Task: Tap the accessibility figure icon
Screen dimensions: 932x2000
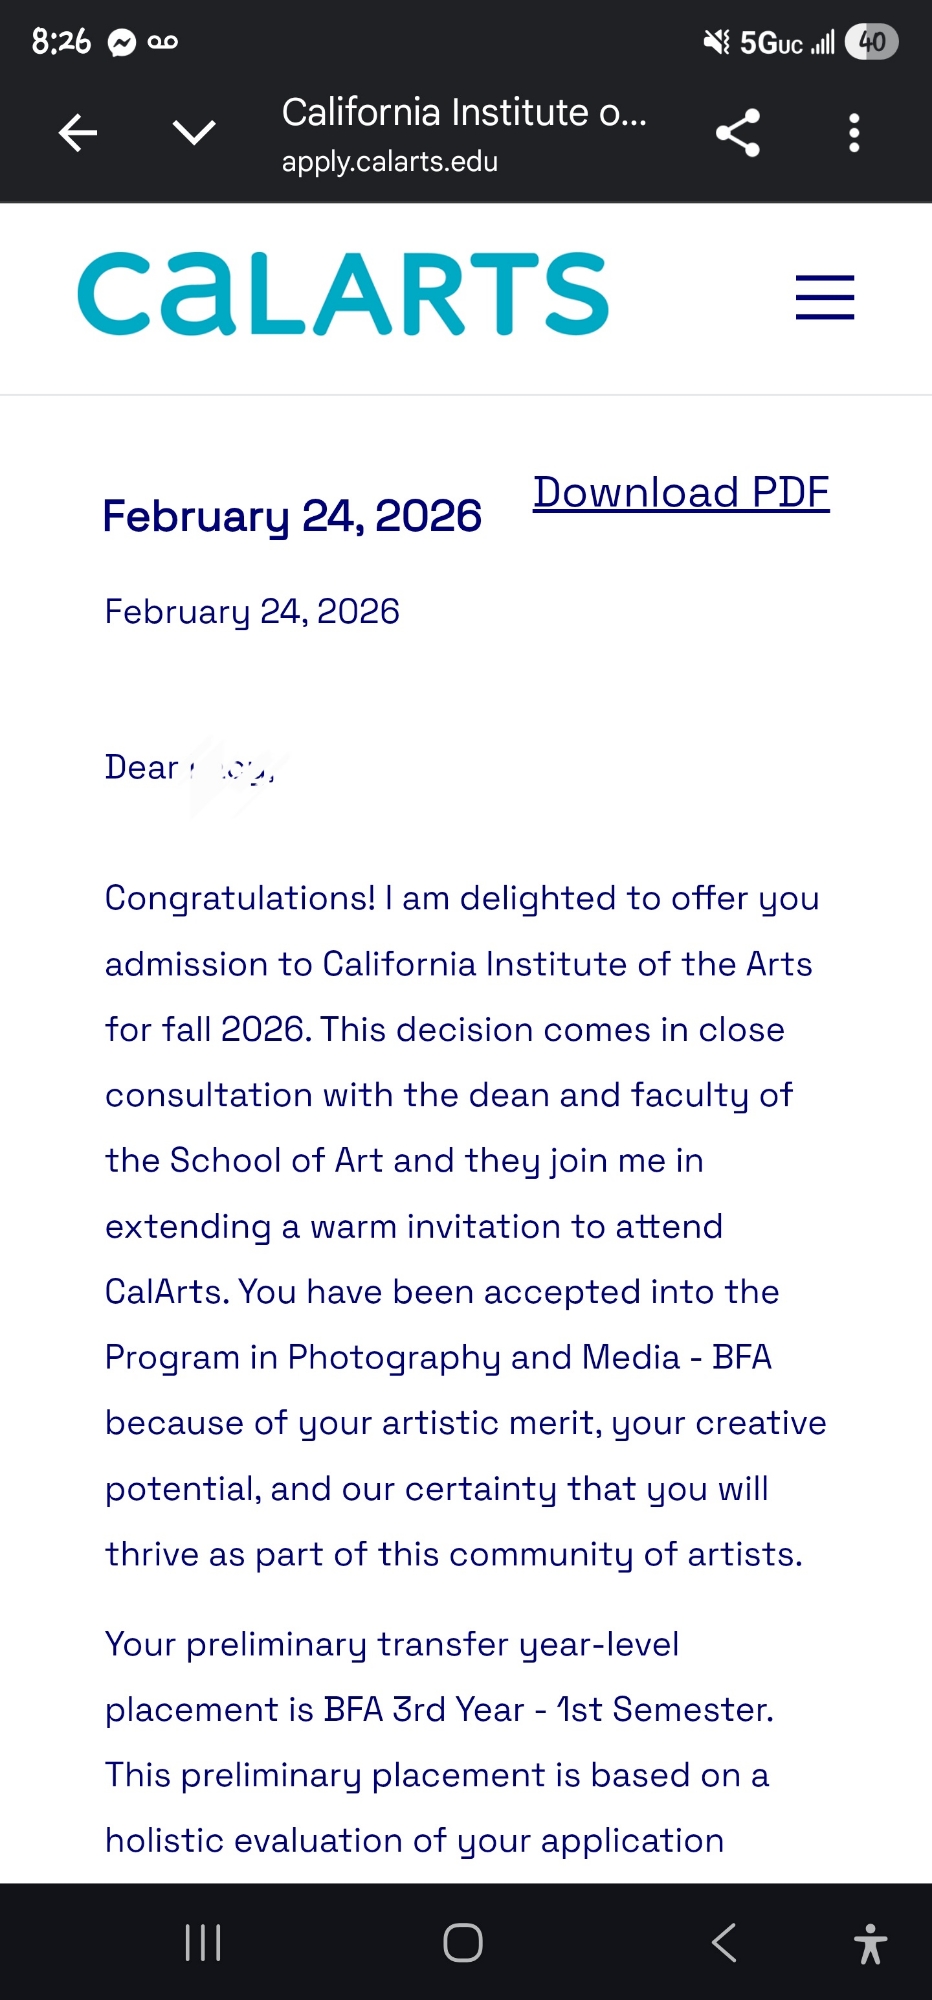Action: point(870,1943)
